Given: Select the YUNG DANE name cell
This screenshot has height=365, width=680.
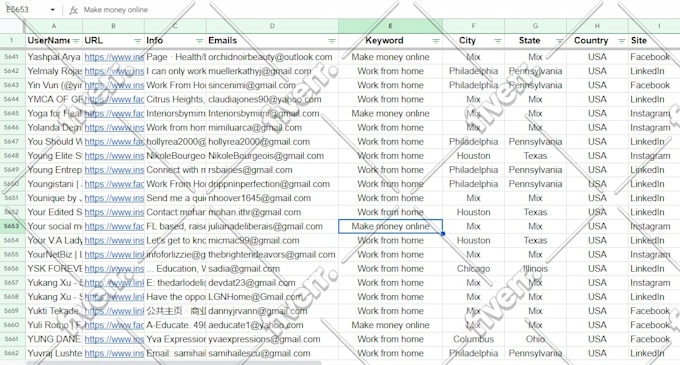Looking at the screenshot, I should (54, 339).
